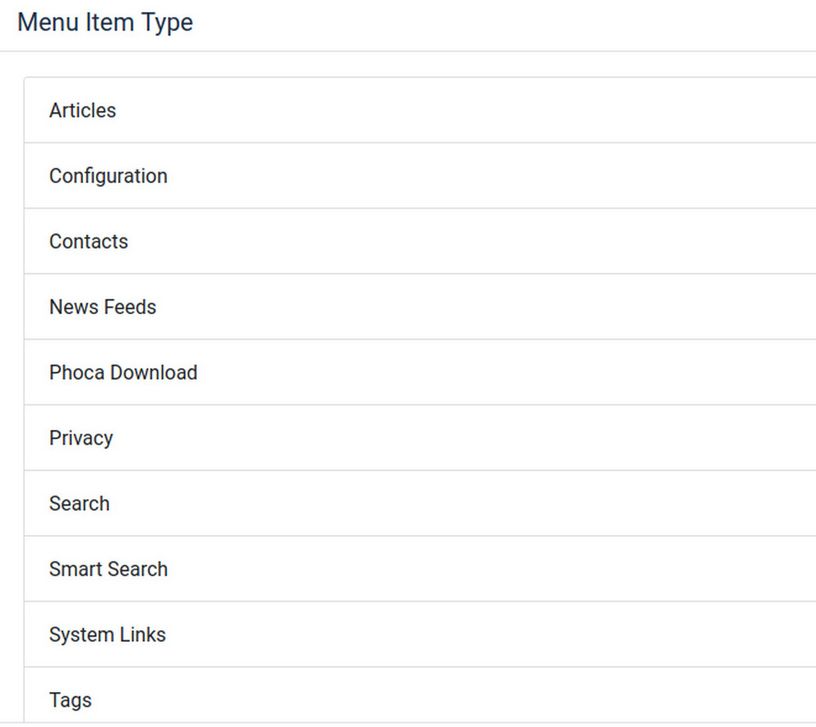Click the Articles label text
This screenshot has width=816, height=727.
point(82,111)
